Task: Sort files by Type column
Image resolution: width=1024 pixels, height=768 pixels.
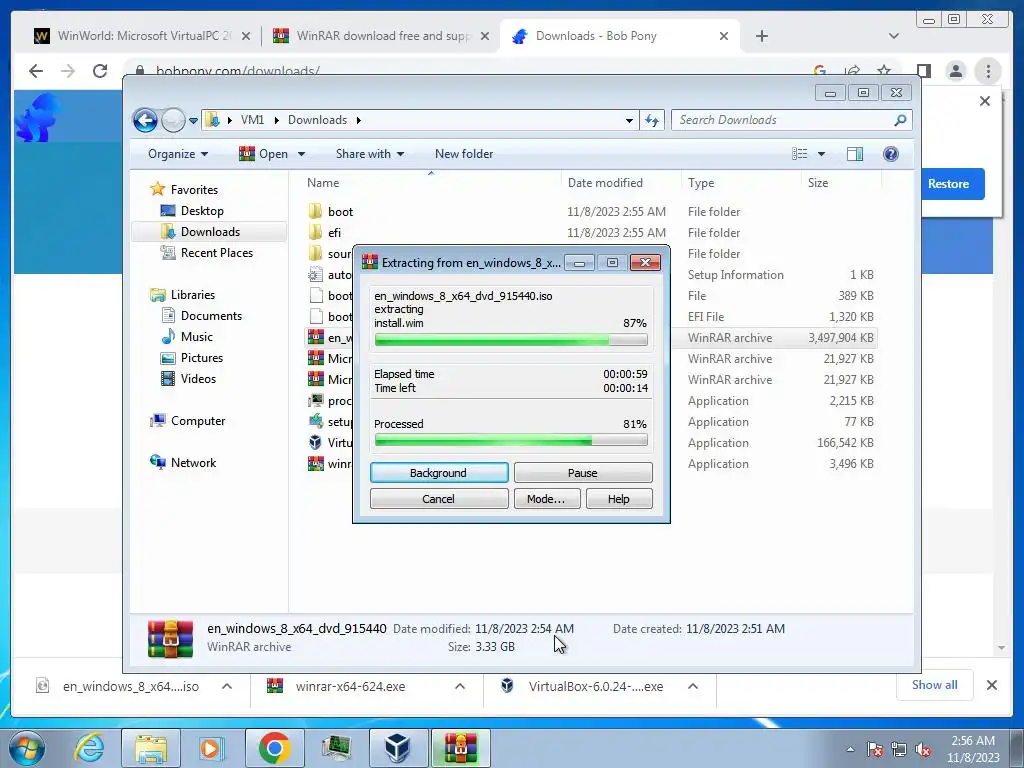Action: [701, 184]
